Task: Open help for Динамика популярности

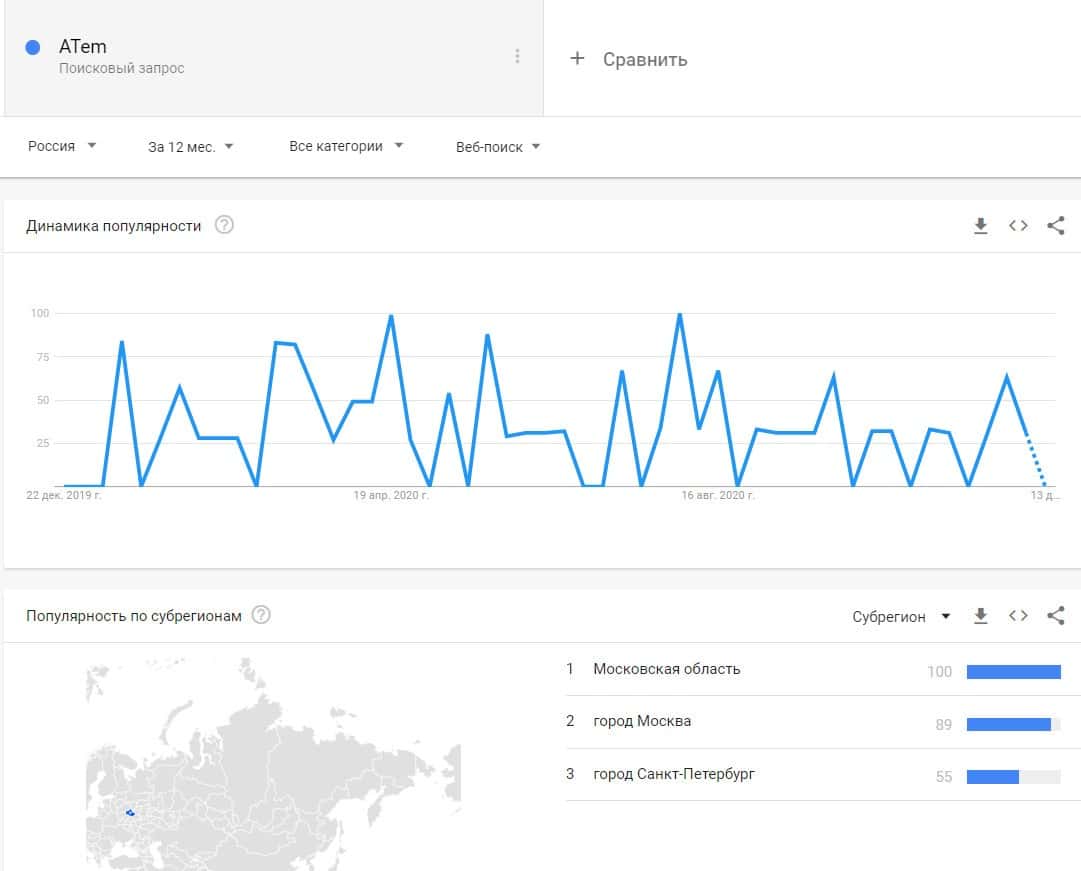Action: pos(225,226)
